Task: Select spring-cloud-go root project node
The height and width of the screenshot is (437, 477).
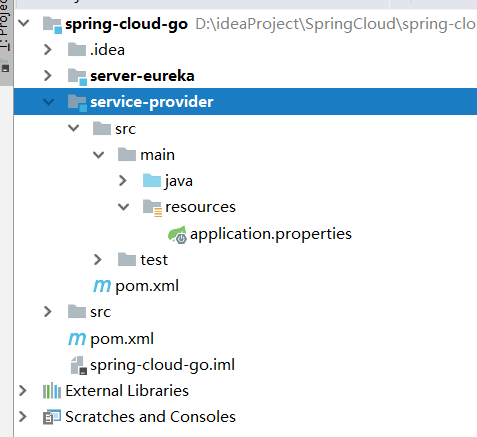Action: [126, 24]
